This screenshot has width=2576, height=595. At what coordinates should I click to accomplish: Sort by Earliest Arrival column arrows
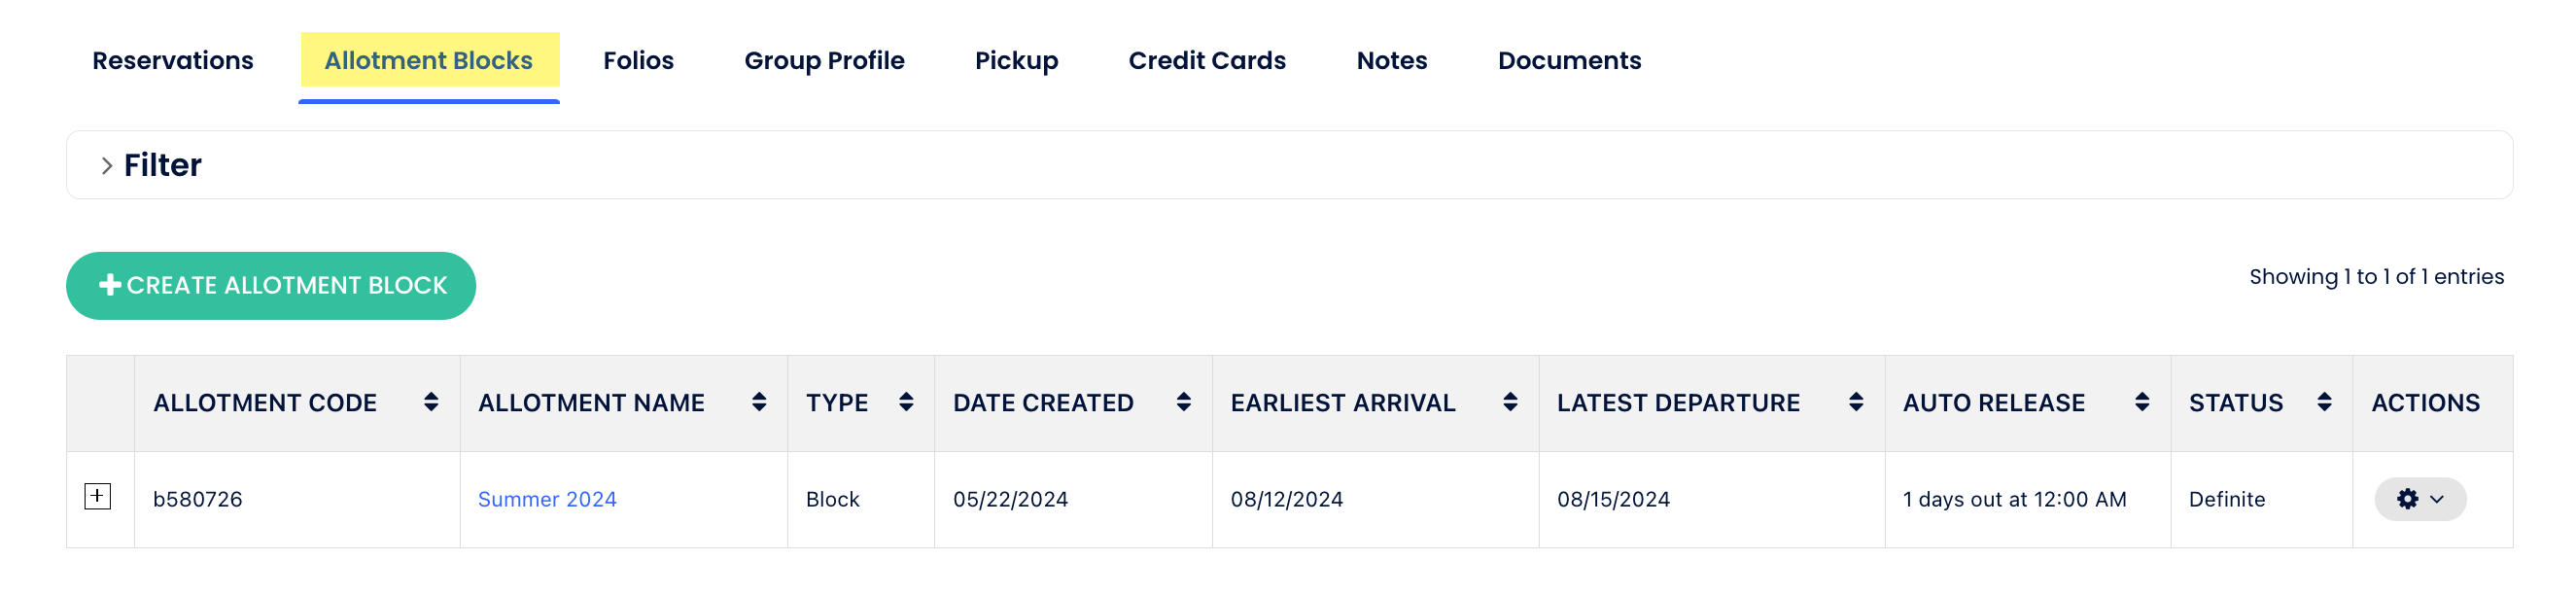coord(1510,402)
